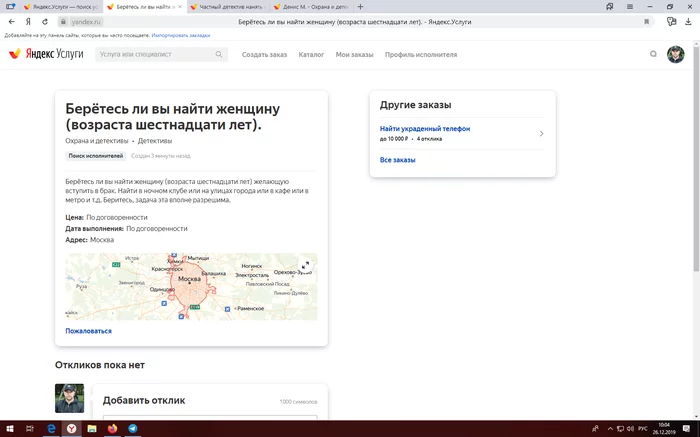Click the language indicator 'РУС'

coord(642,429)
